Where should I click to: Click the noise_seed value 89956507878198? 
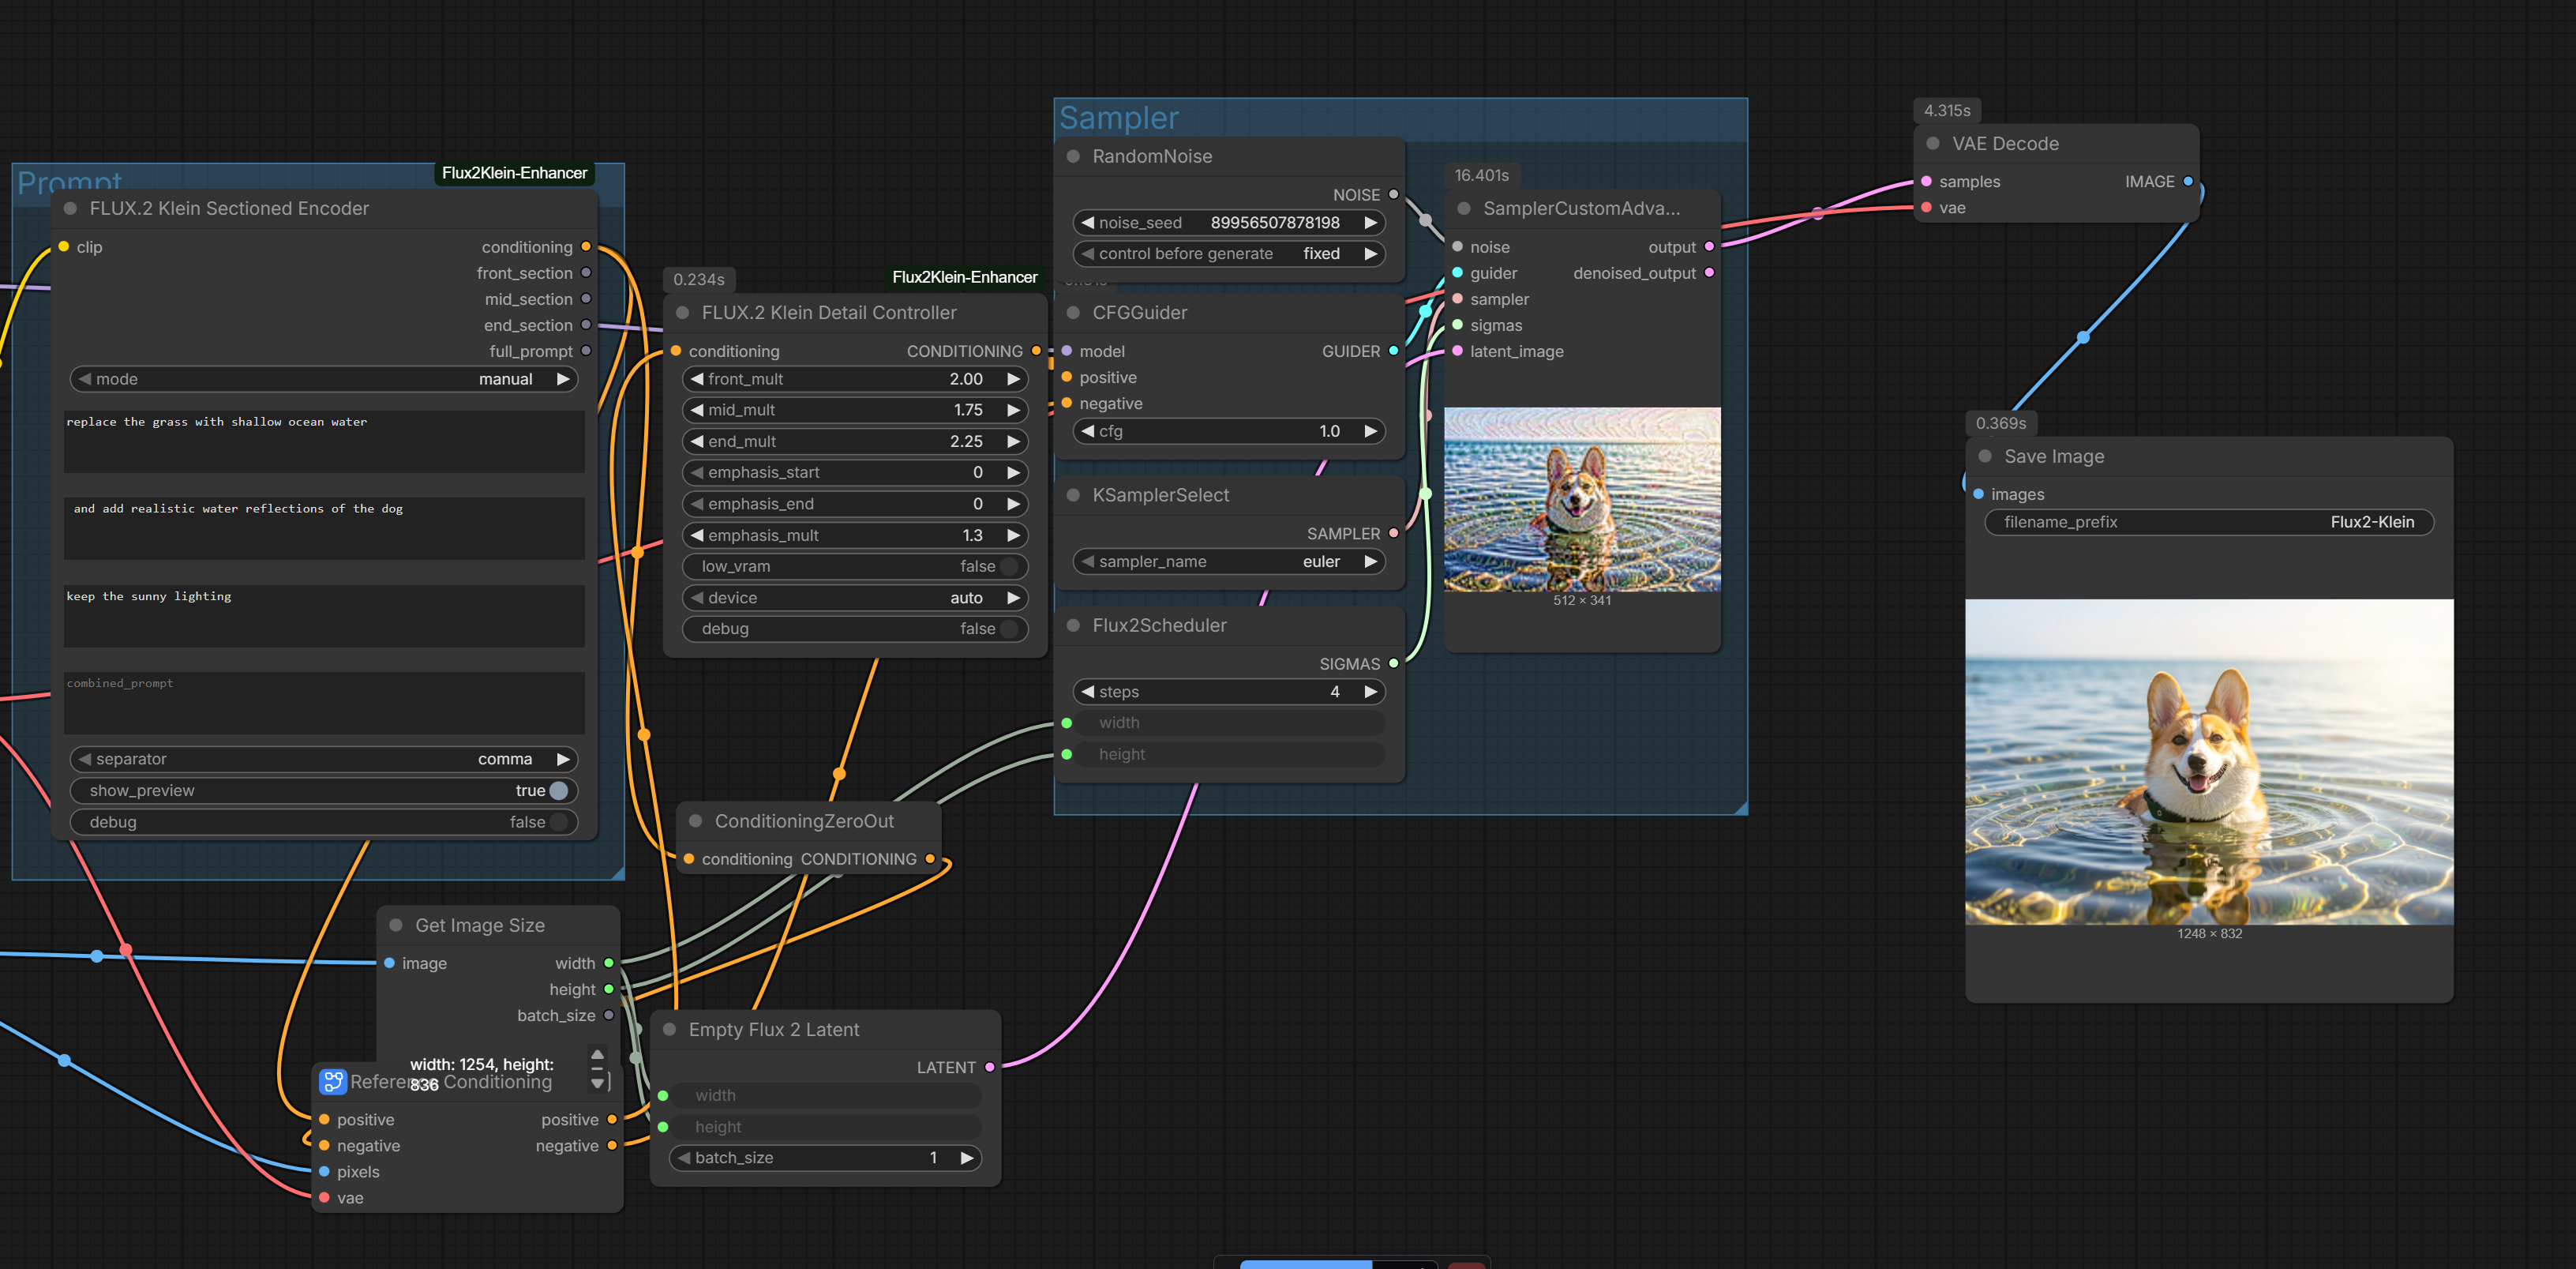coord(1274,223)
